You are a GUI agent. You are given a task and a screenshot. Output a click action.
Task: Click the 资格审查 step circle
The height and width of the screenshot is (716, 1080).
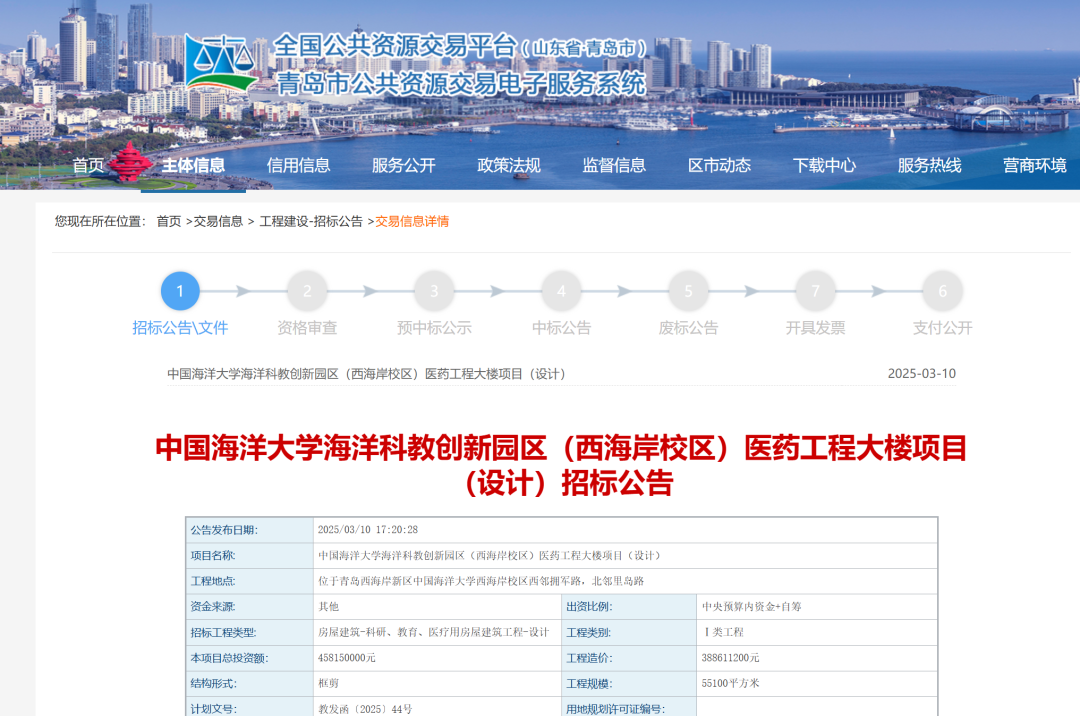pyautogui.click(x=307, y=291)
